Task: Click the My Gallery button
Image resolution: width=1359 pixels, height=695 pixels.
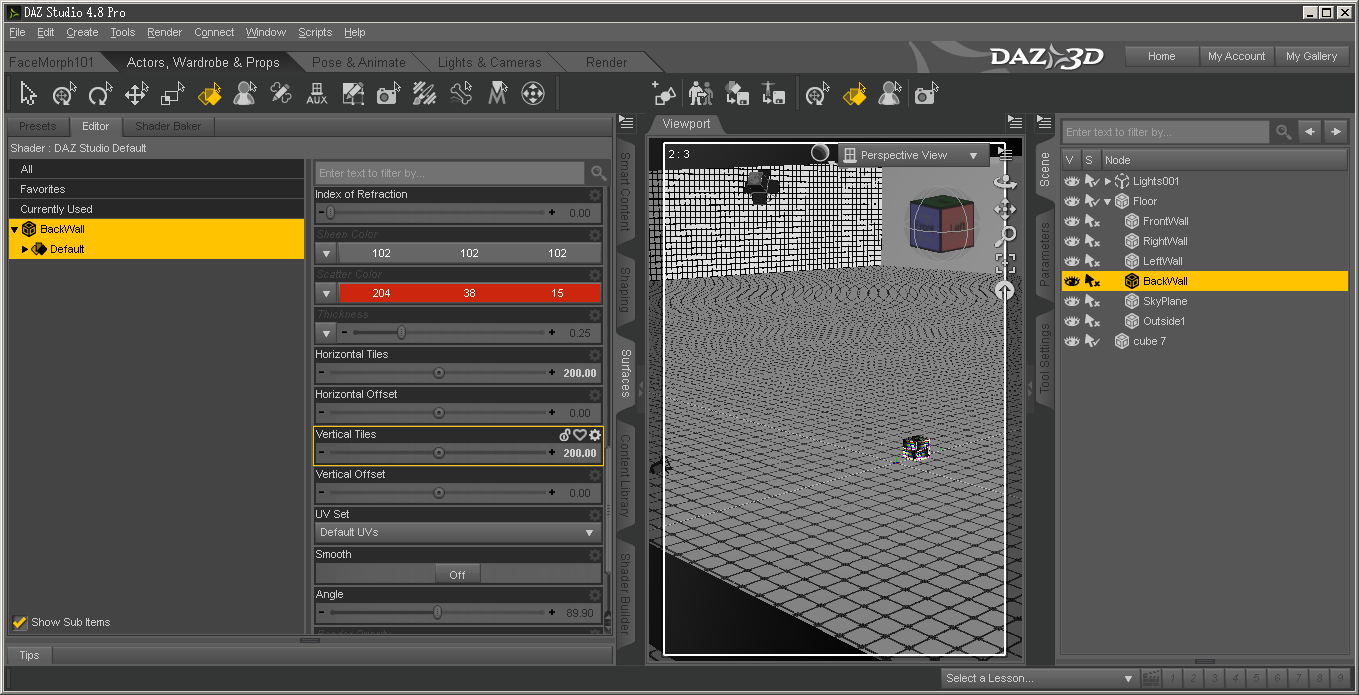Action: click(1311, 56)
